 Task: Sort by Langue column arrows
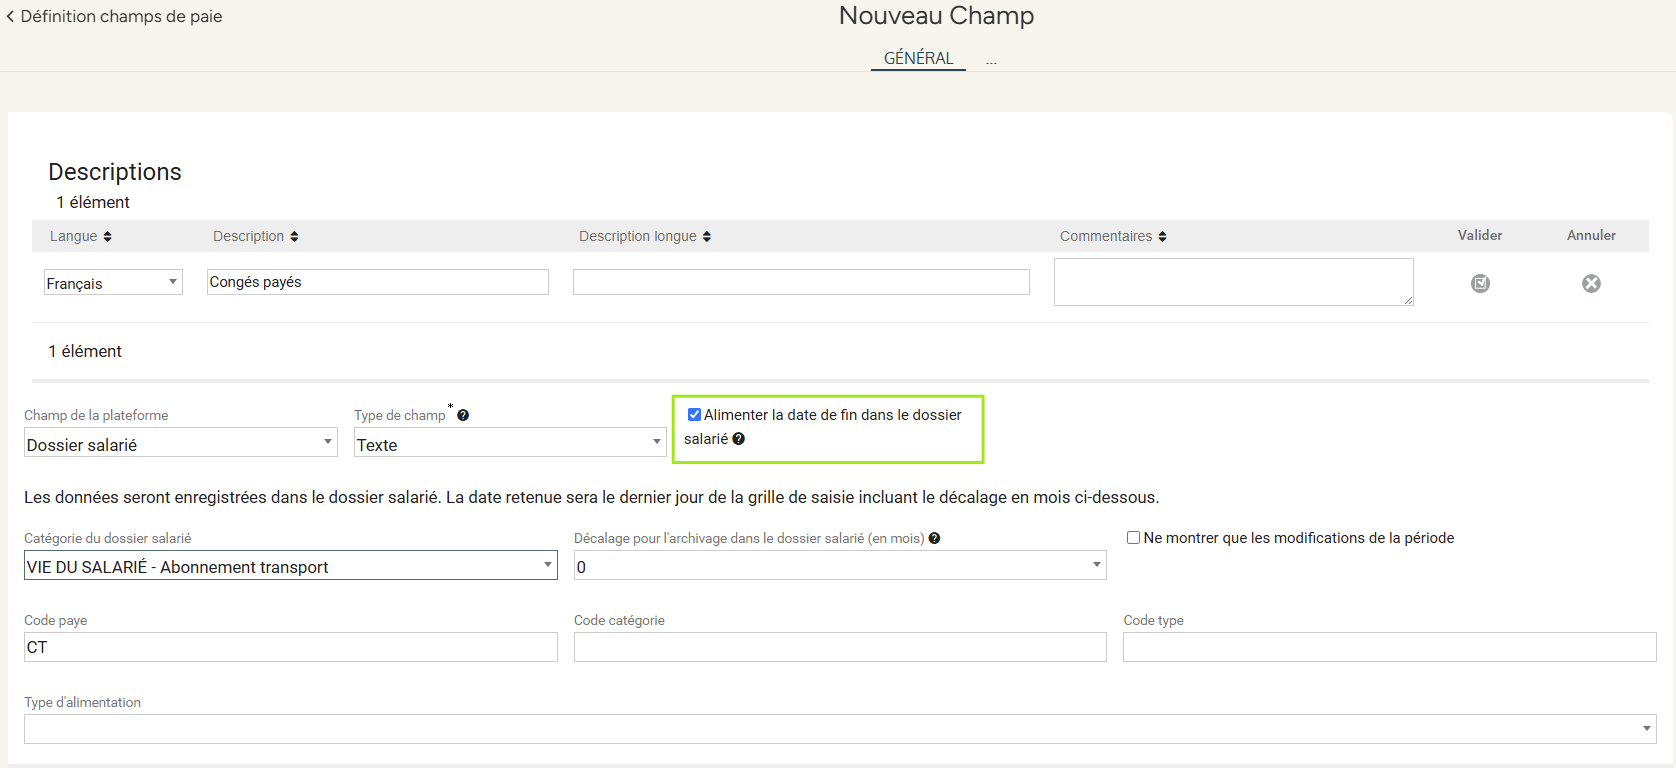click(x=108, y=237)
